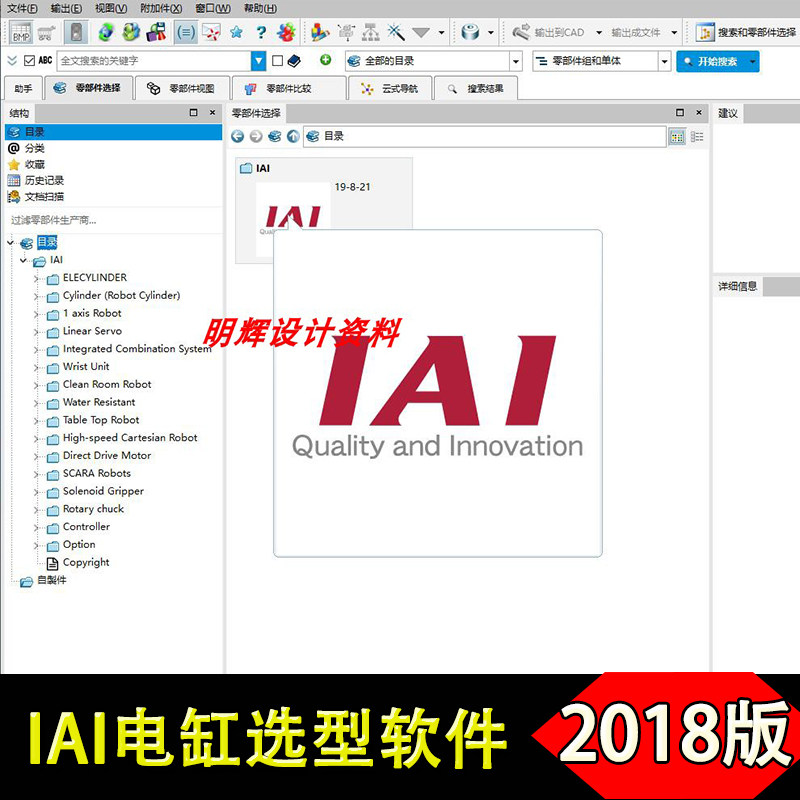Screen dimensions: 800x800
Task: Click the floppy disk with colored books icon
Action: coord(157,33)
